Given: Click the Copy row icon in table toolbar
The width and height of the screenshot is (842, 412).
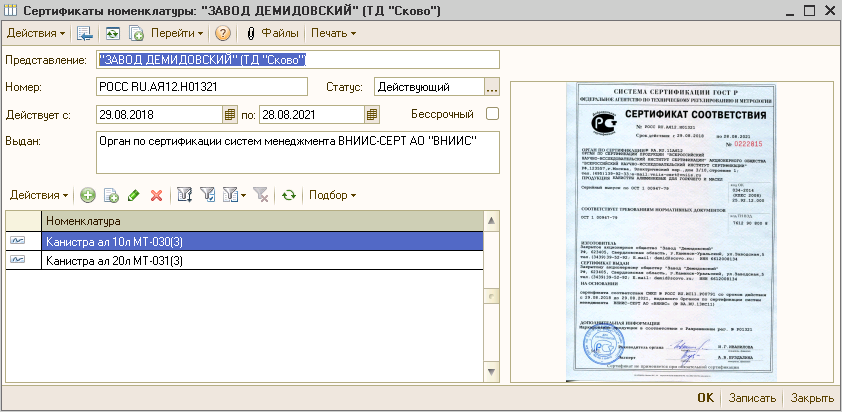Looking at the screenshot, I should [111, 195].
